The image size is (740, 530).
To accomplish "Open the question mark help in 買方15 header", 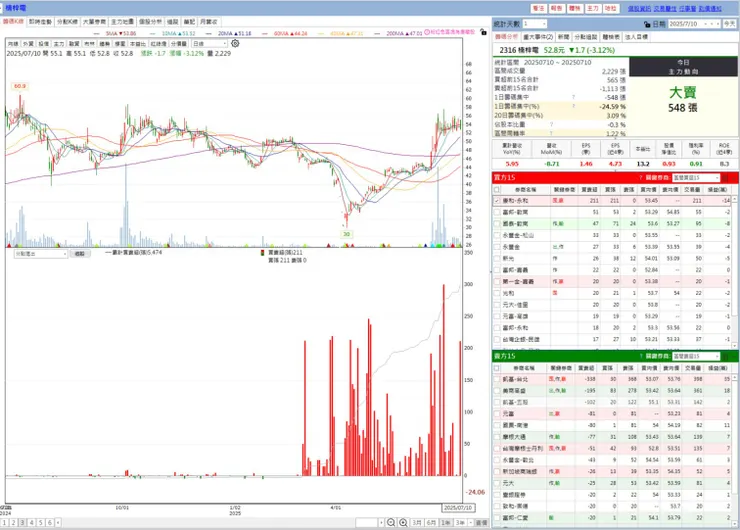I will pyautogui.click(x=640, y=178).
